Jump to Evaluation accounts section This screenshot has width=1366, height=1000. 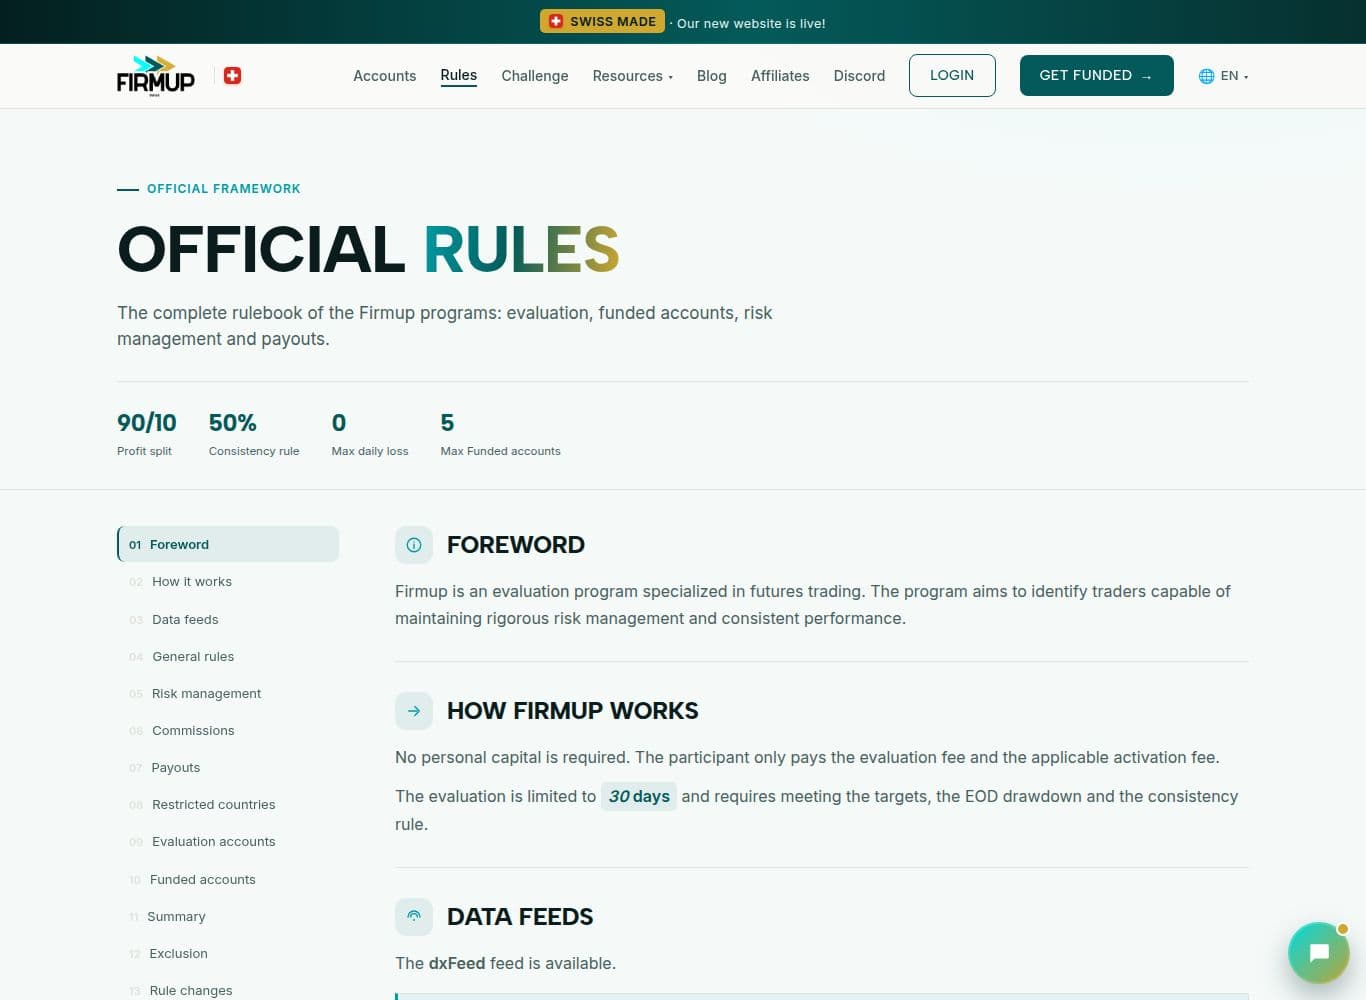pos(228,841)
